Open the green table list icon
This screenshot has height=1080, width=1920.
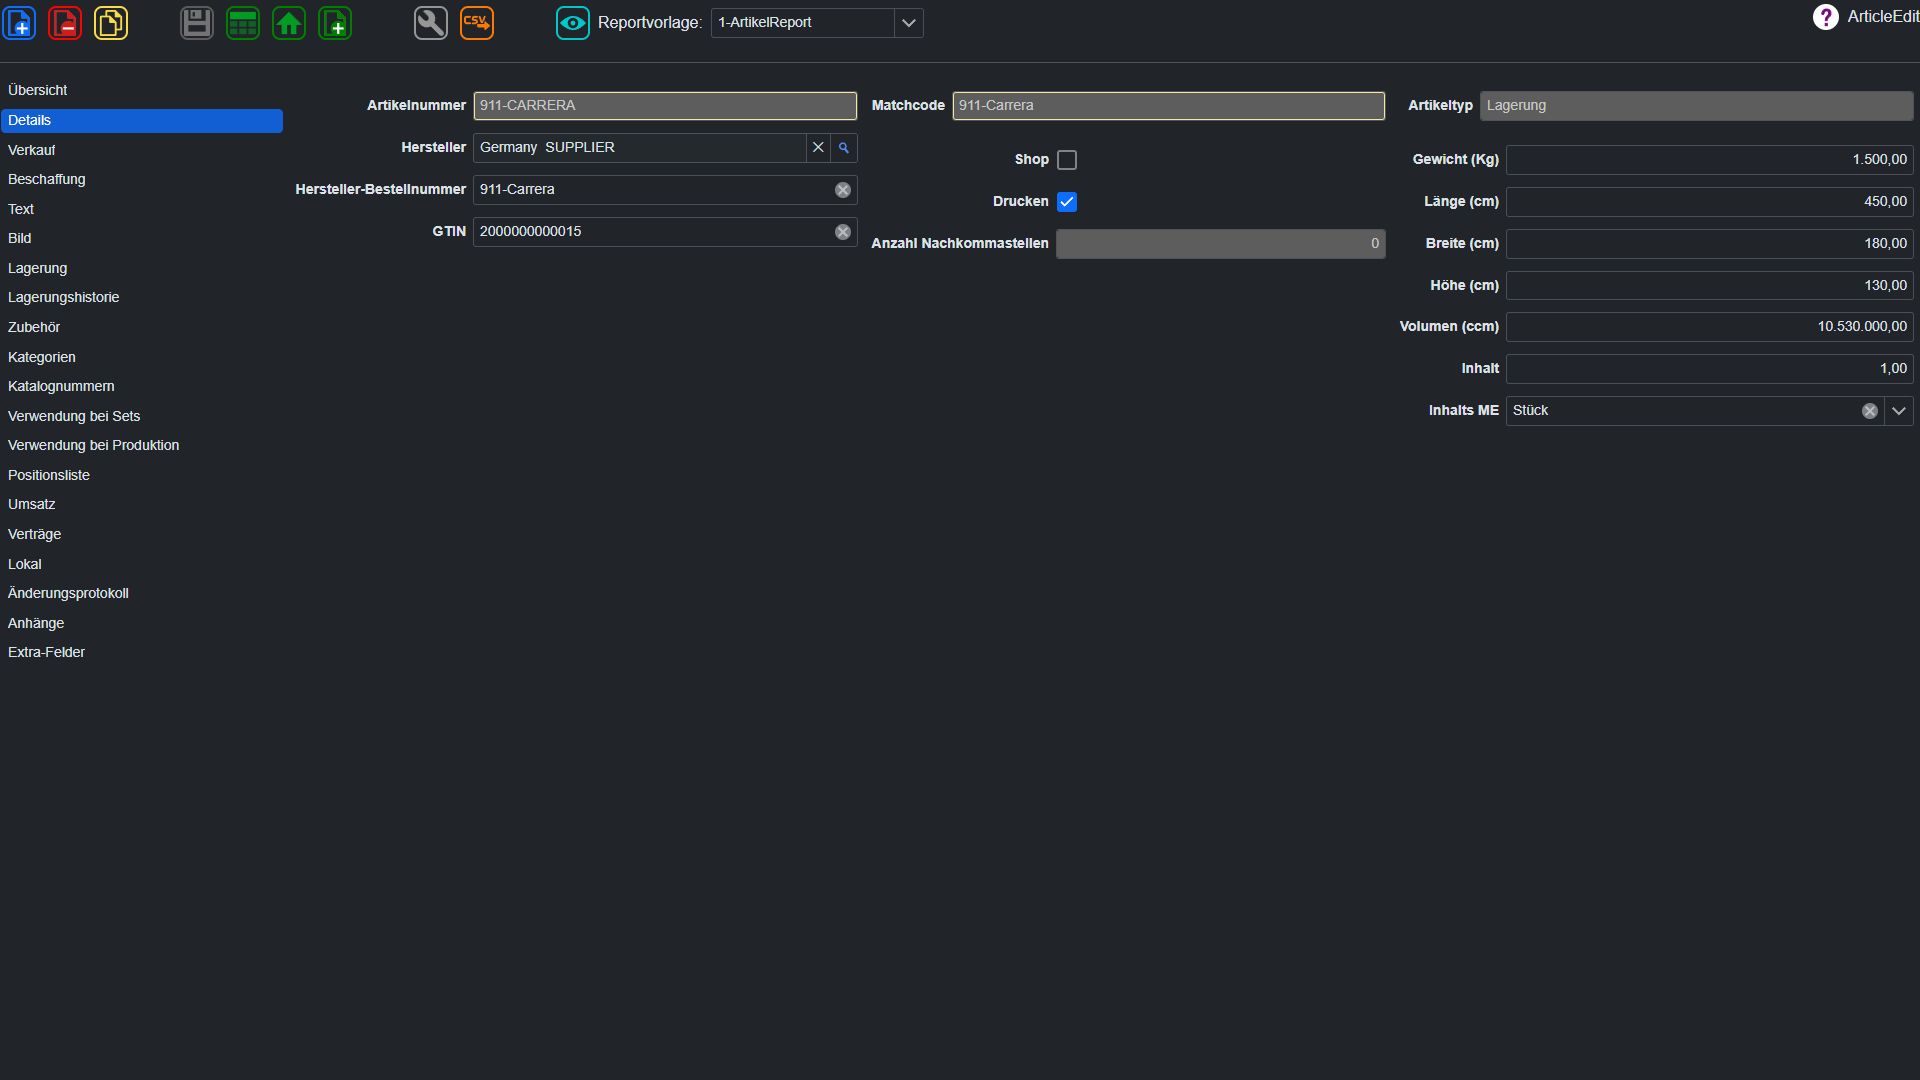tap(243, 23)
